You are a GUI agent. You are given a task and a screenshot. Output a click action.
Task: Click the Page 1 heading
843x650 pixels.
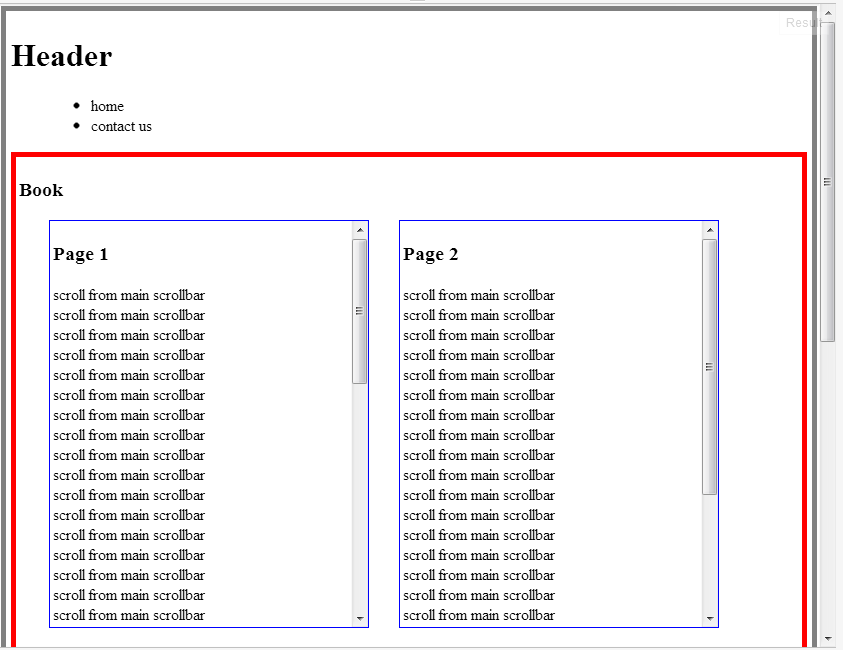pyautogui.click(x=80, y=254)
